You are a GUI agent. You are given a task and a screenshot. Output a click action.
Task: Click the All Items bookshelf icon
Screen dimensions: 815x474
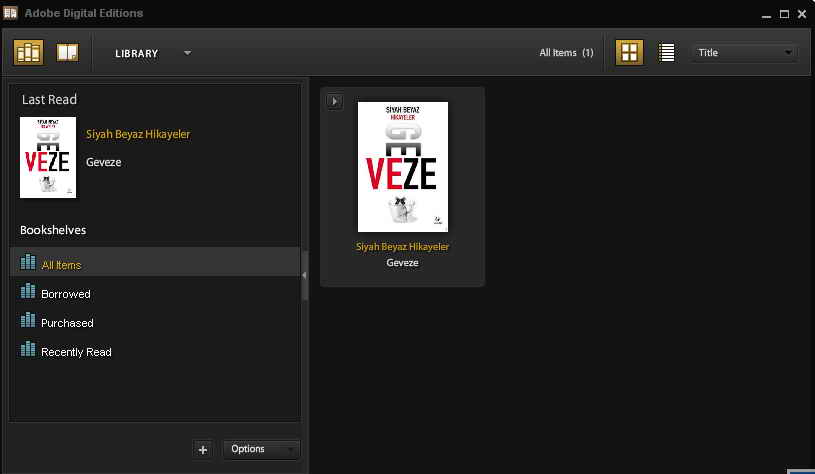[x=28, y=262]
